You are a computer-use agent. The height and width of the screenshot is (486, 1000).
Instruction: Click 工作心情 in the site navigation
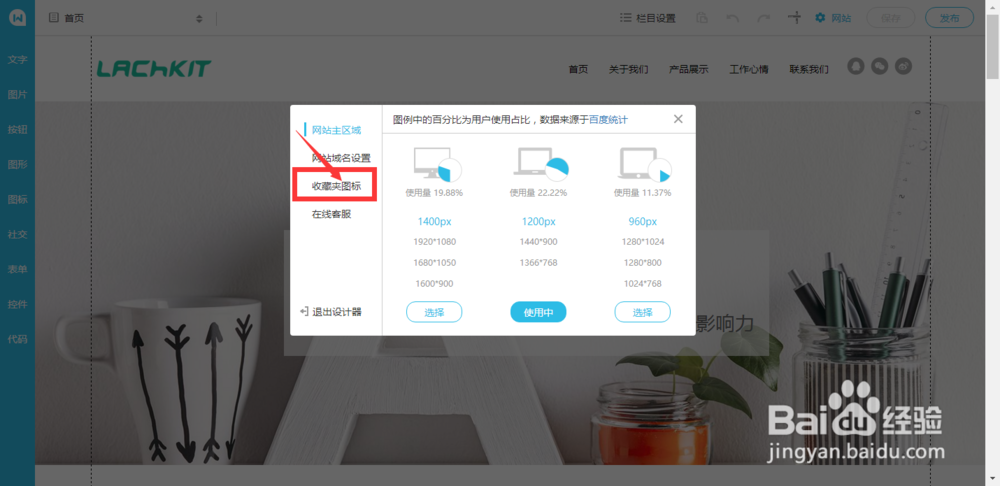[x=749, y=69]
